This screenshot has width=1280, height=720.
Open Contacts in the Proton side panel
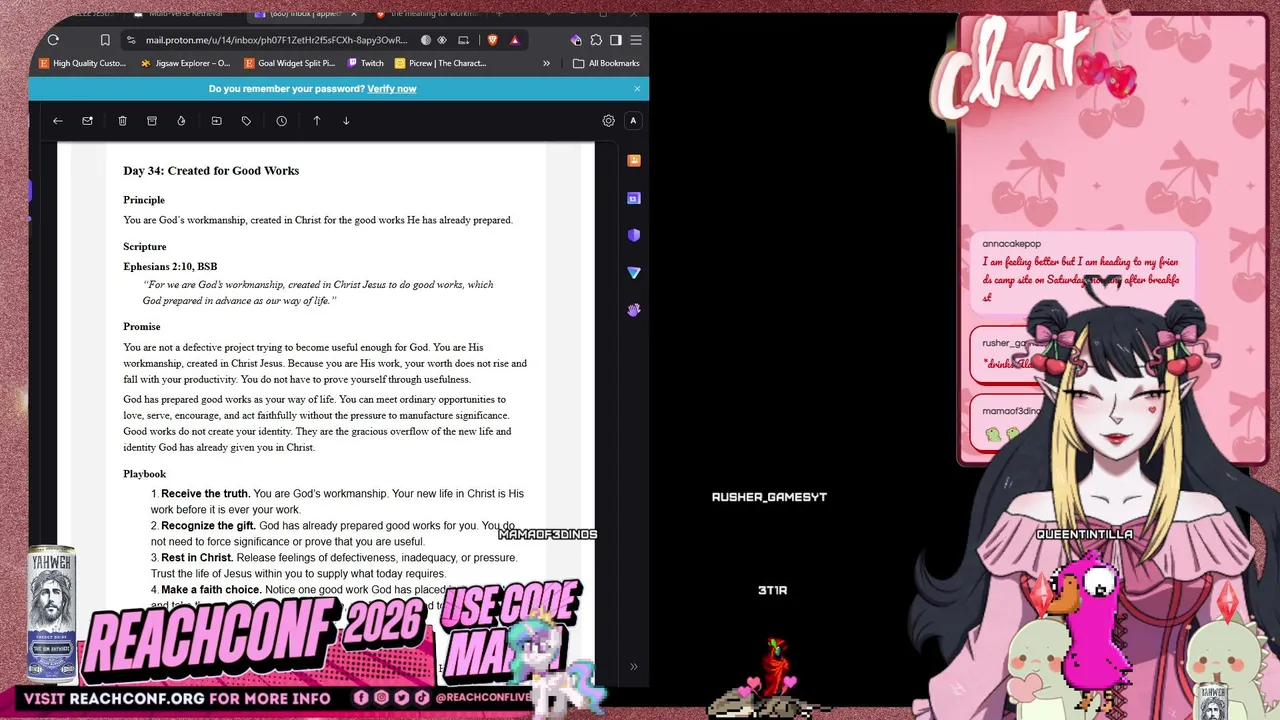[634, 161]
